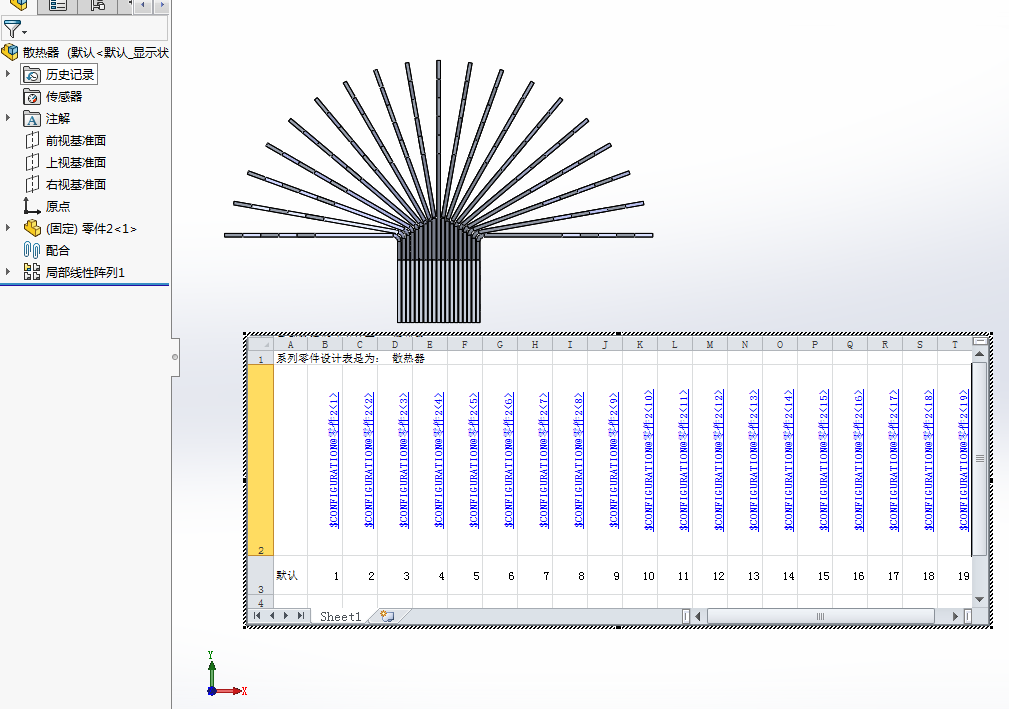Click the horizontal scrollbar right arrow
Screen dimensions: 1009x709
point(955,616)
